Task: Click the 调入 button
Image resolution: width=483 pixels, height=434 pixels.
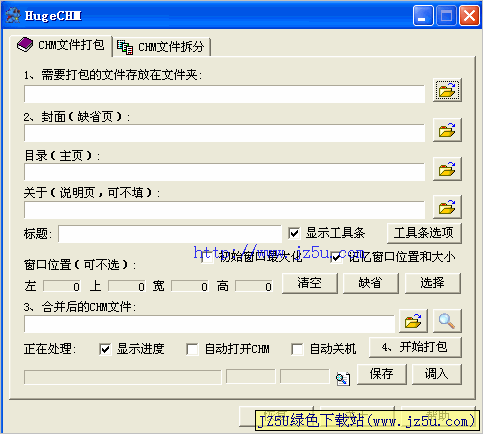Action: 437,374
